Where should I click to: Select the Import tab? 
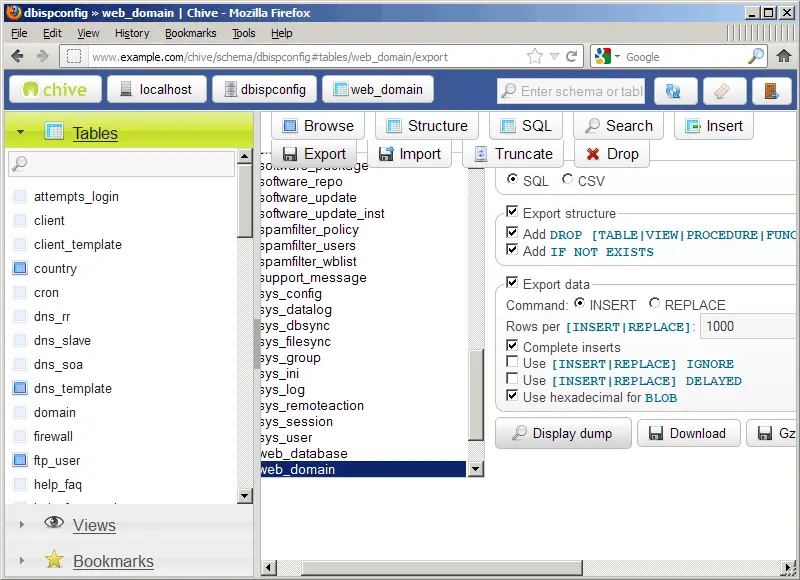409,154
